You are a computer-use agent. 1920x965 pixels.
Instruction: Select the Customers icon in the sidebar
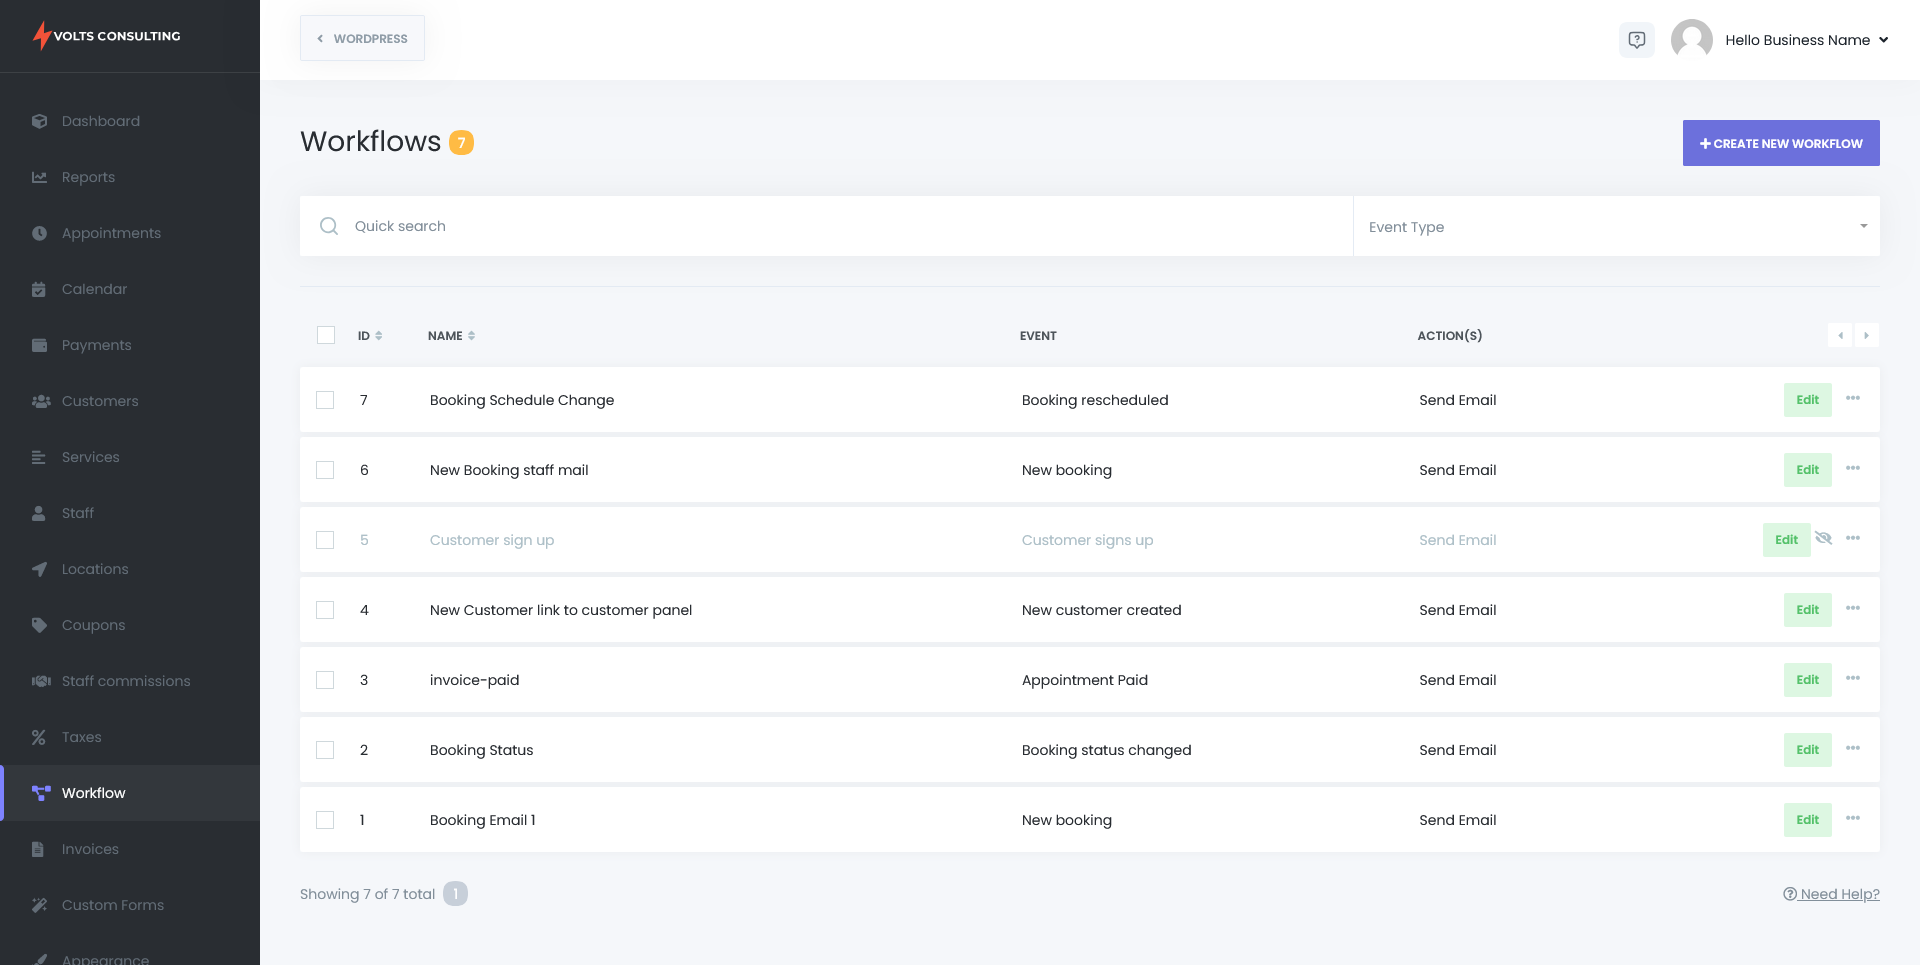tap(39, 401)
